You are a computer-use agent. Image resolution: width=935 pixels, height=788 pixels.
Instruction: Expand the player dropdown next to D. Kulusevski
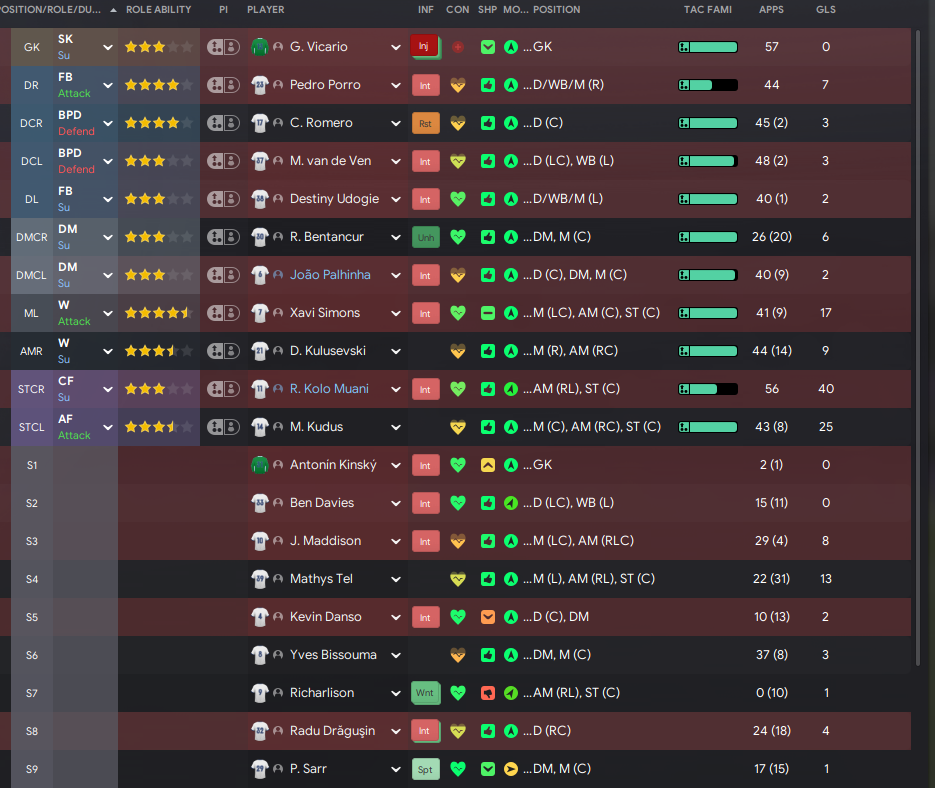tap(396, 351)
